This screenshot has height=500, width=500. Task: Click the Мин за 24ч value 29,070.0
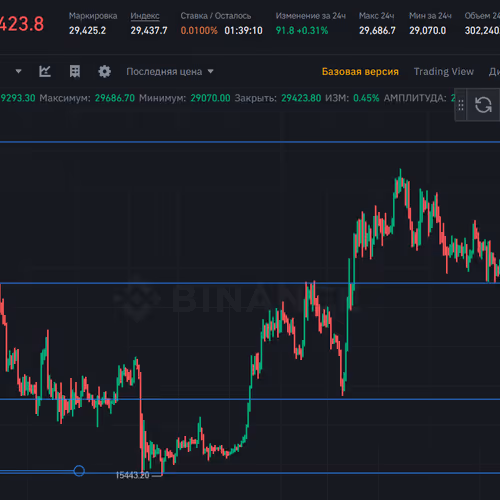tap(428, 31)
